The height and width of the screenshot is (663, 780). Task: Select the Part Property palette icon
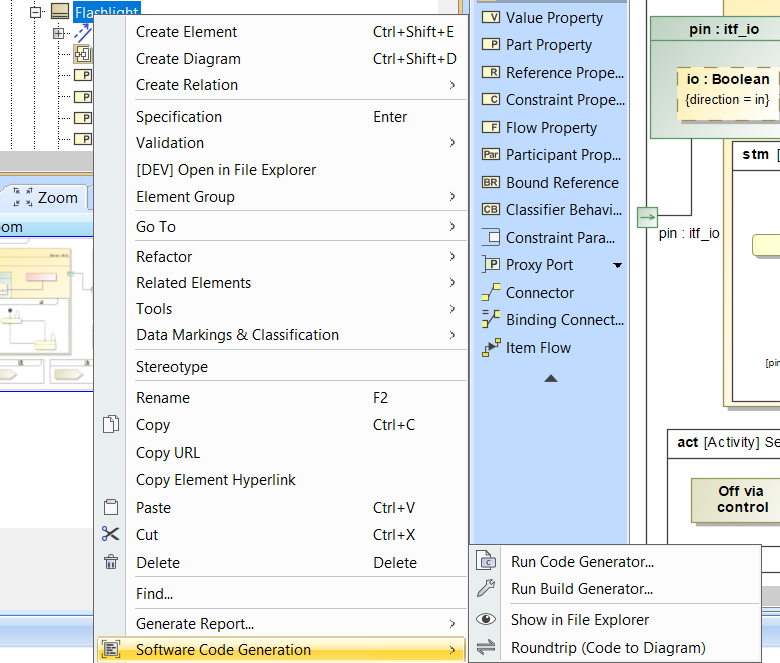491,45
